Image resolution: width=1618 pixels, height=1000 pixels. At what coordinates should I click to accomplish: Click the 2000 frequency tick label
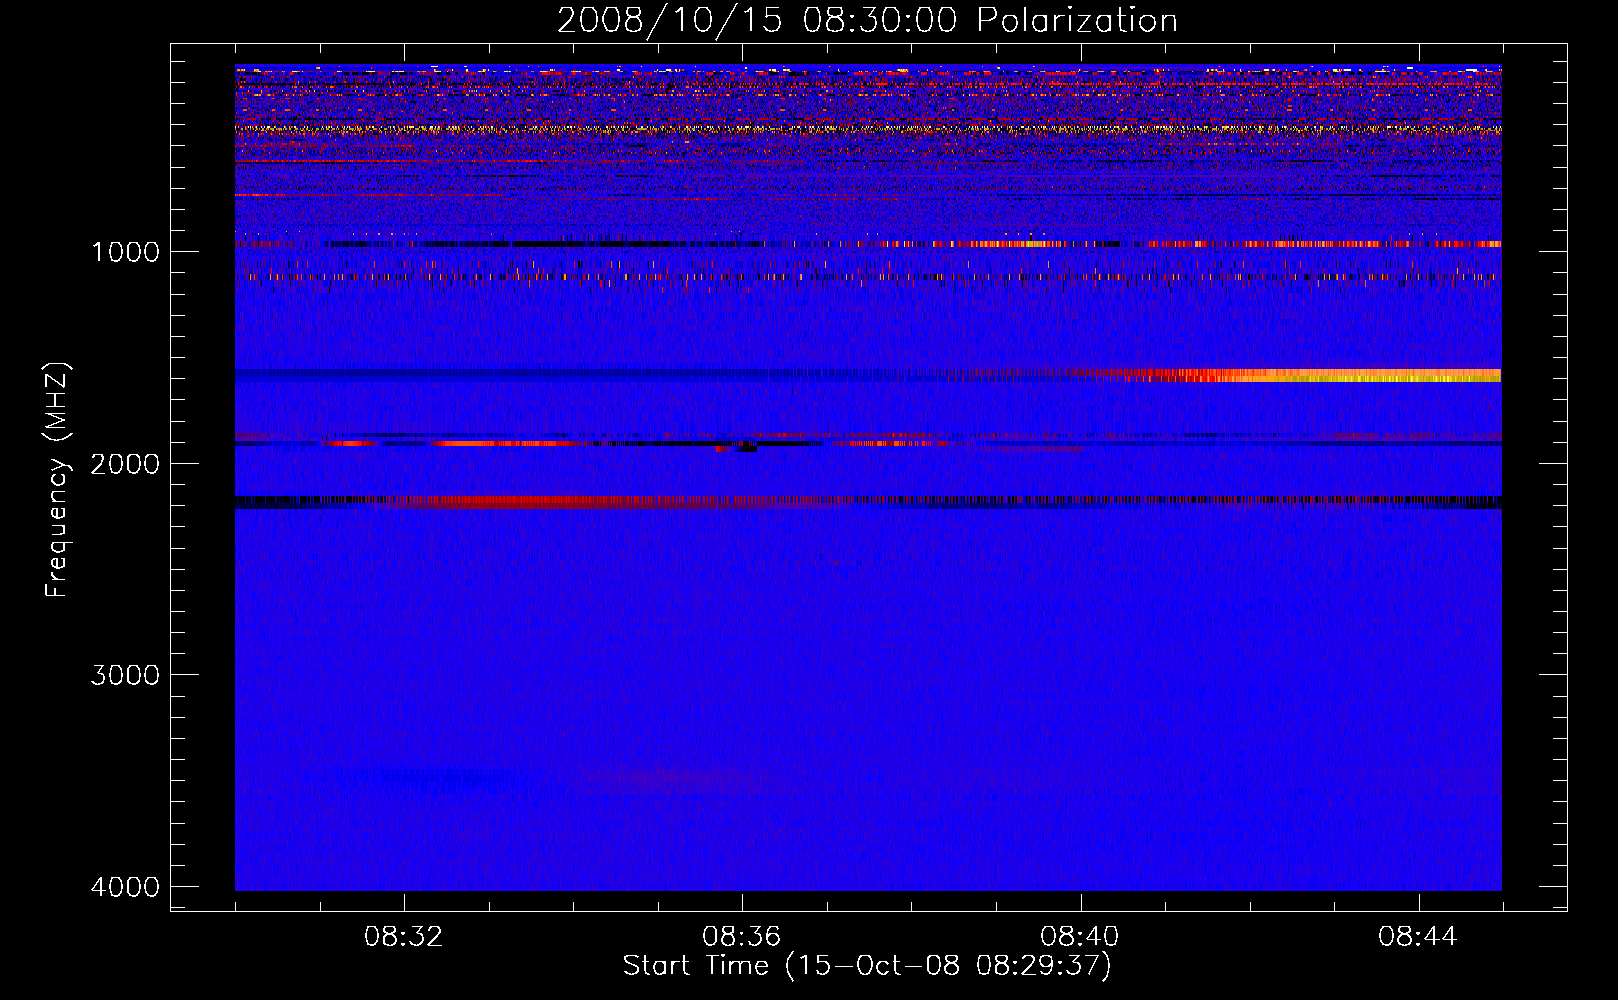click(x=125, y=463)
